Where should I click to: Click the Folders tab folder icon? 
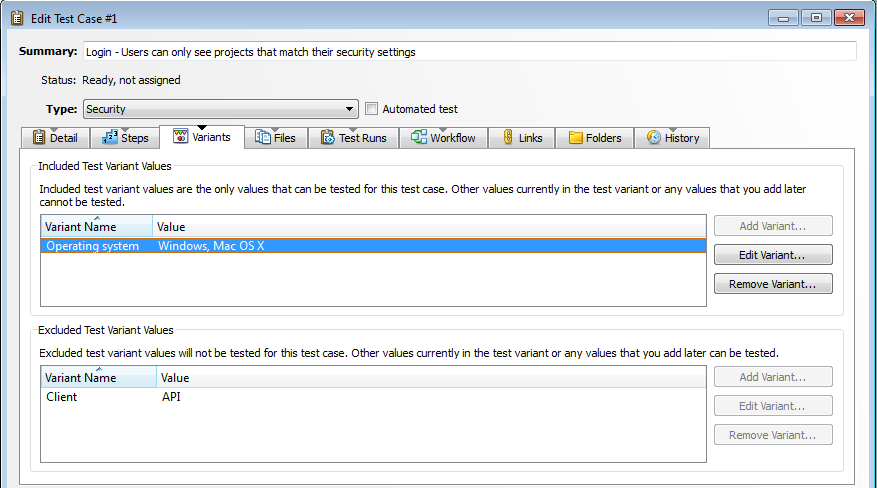point(576,138)
